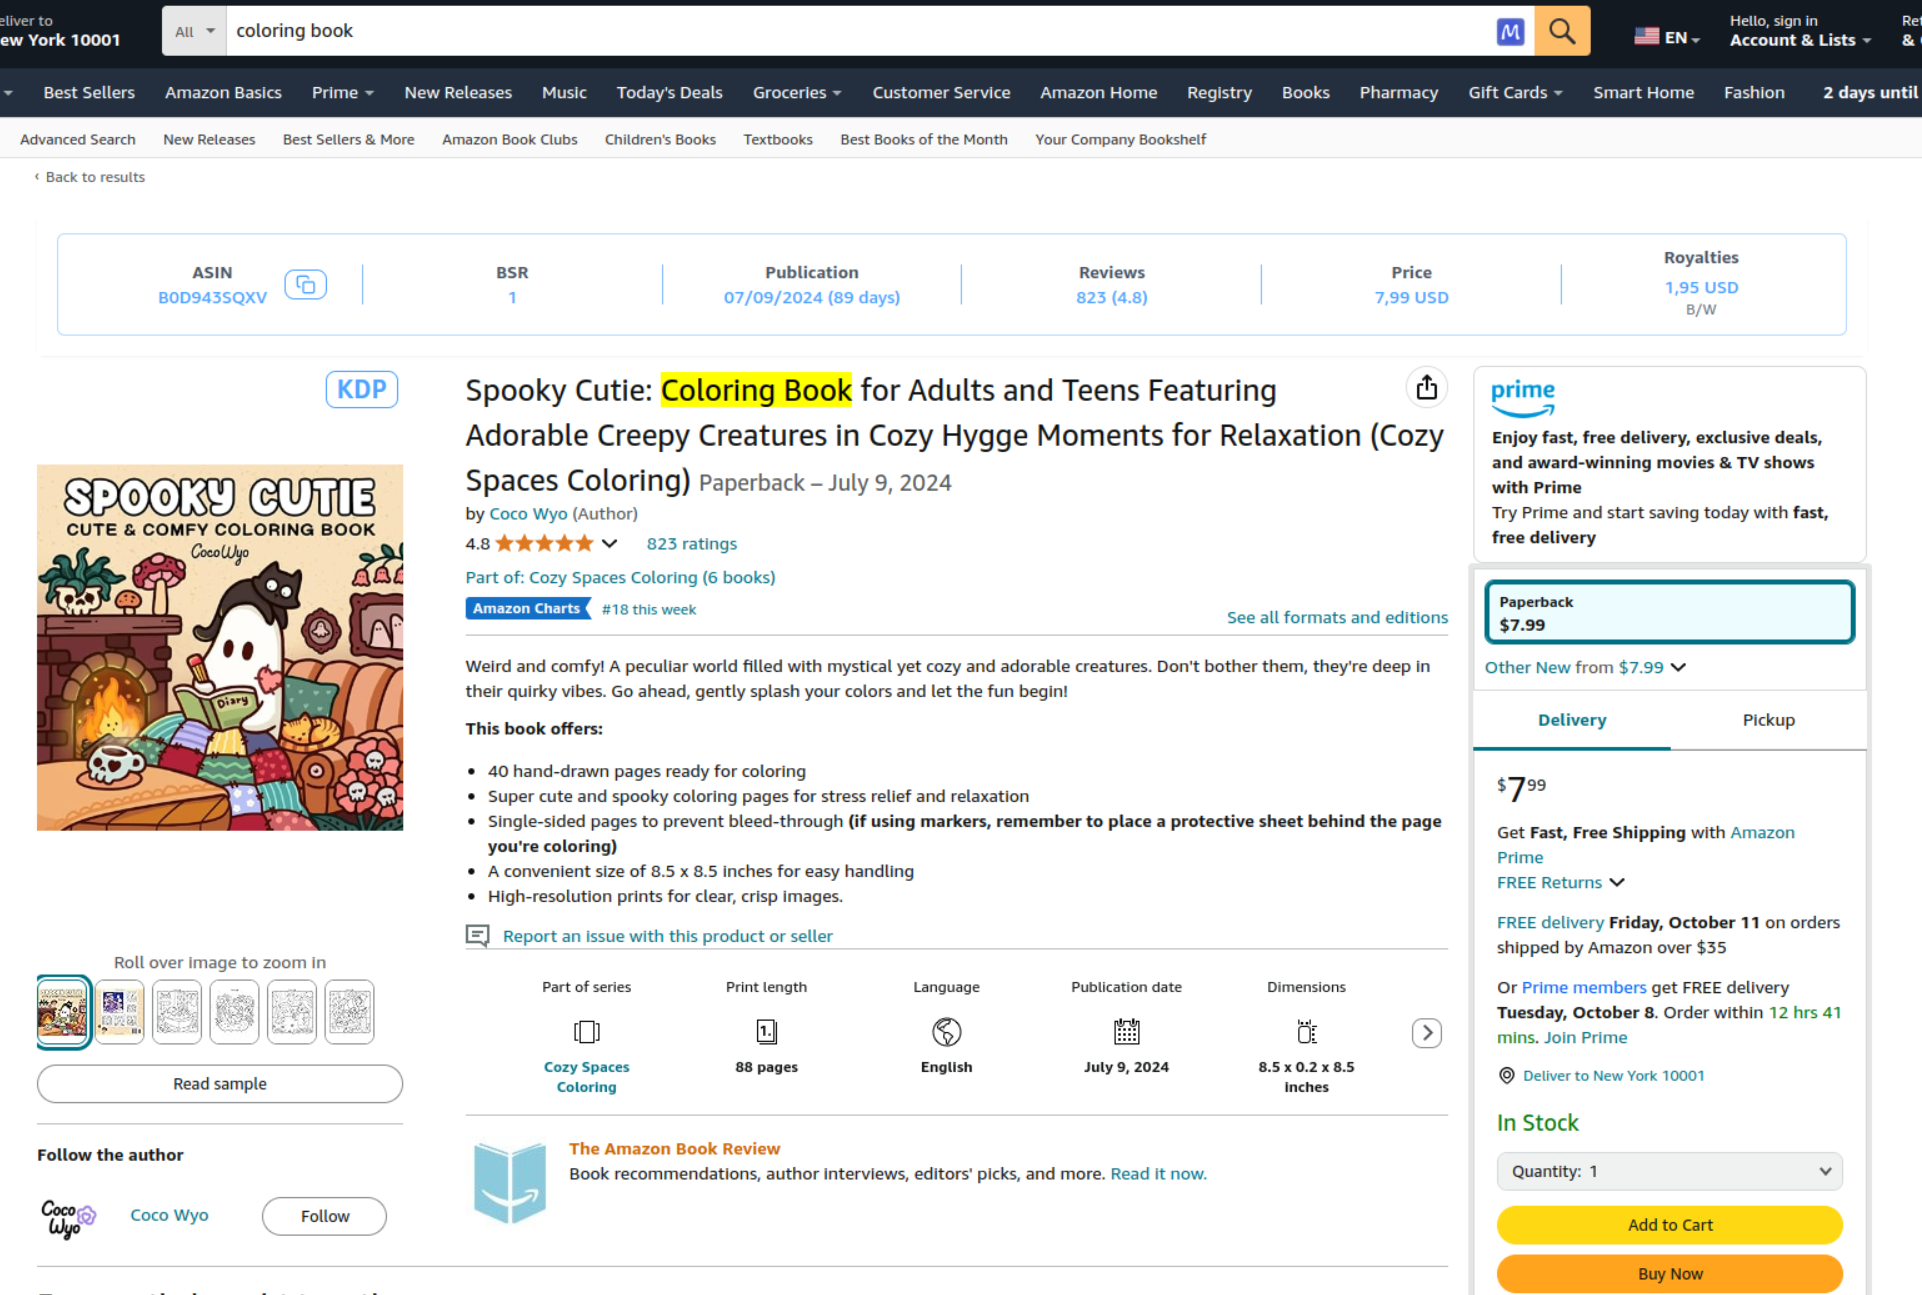This screenshot has width=1922, height=1295.
Task: Open Coco Wyo author link under title
Action: pyautogui.click(x=528, y=513)
